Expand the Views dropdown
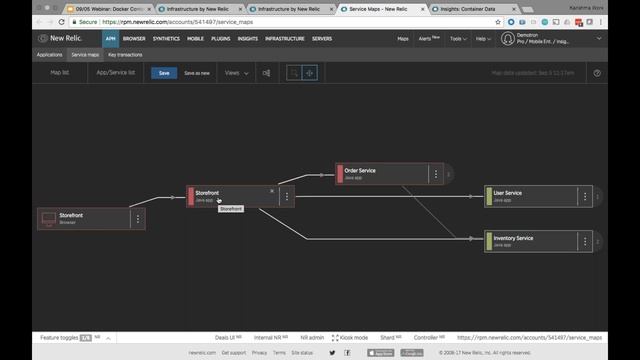 [236, 73]
